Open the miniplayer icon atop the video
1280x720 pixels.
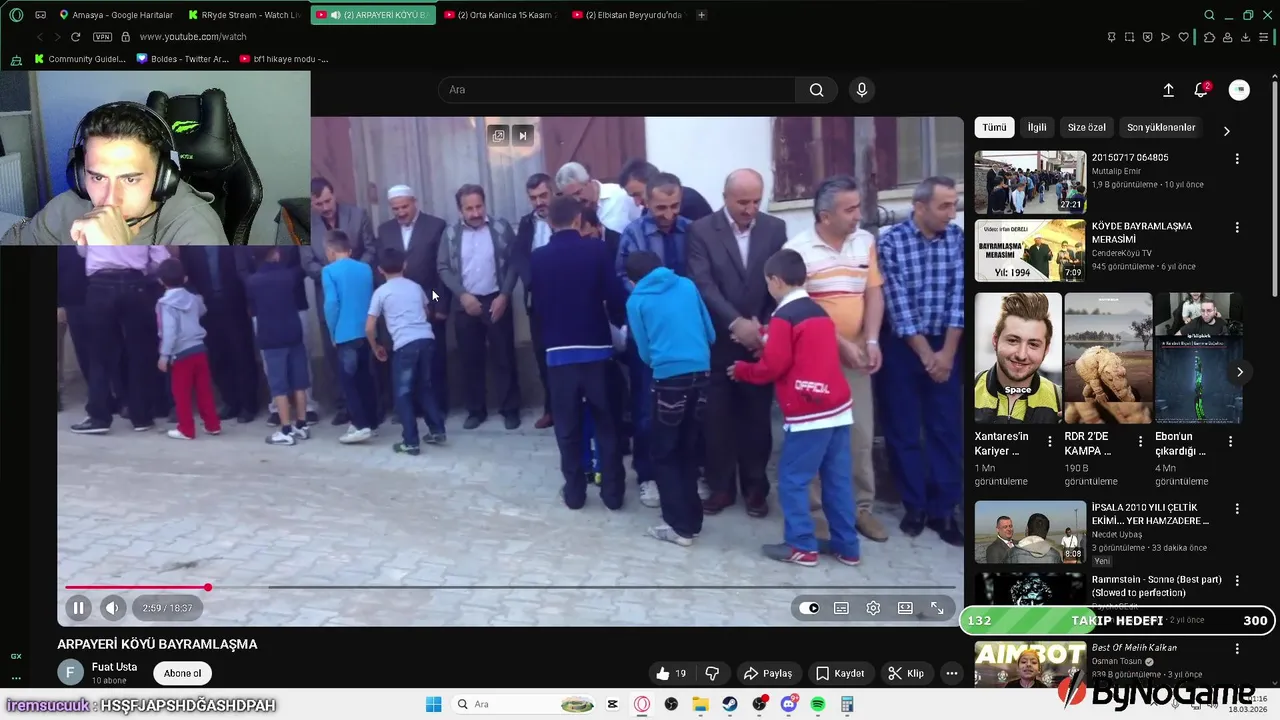(x=498, y=135)
